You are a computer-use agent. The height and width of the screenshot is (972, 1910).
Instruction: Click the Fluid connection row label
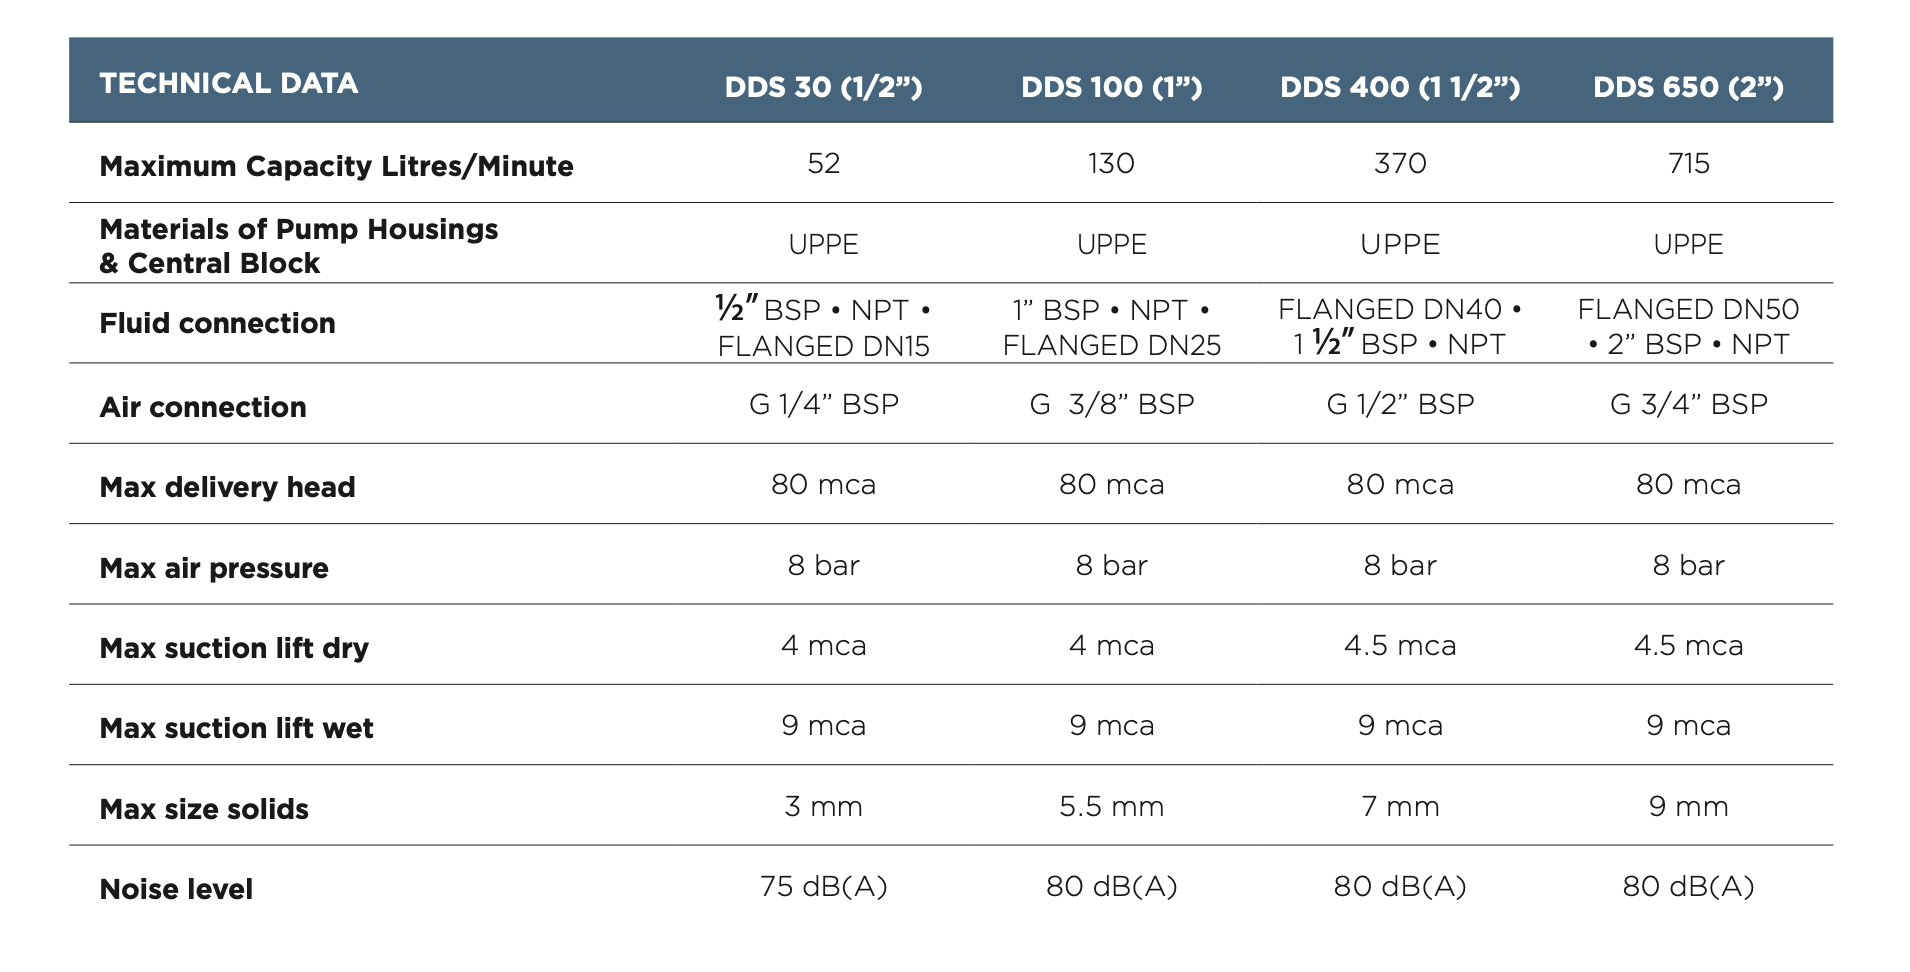click(218, 323)
